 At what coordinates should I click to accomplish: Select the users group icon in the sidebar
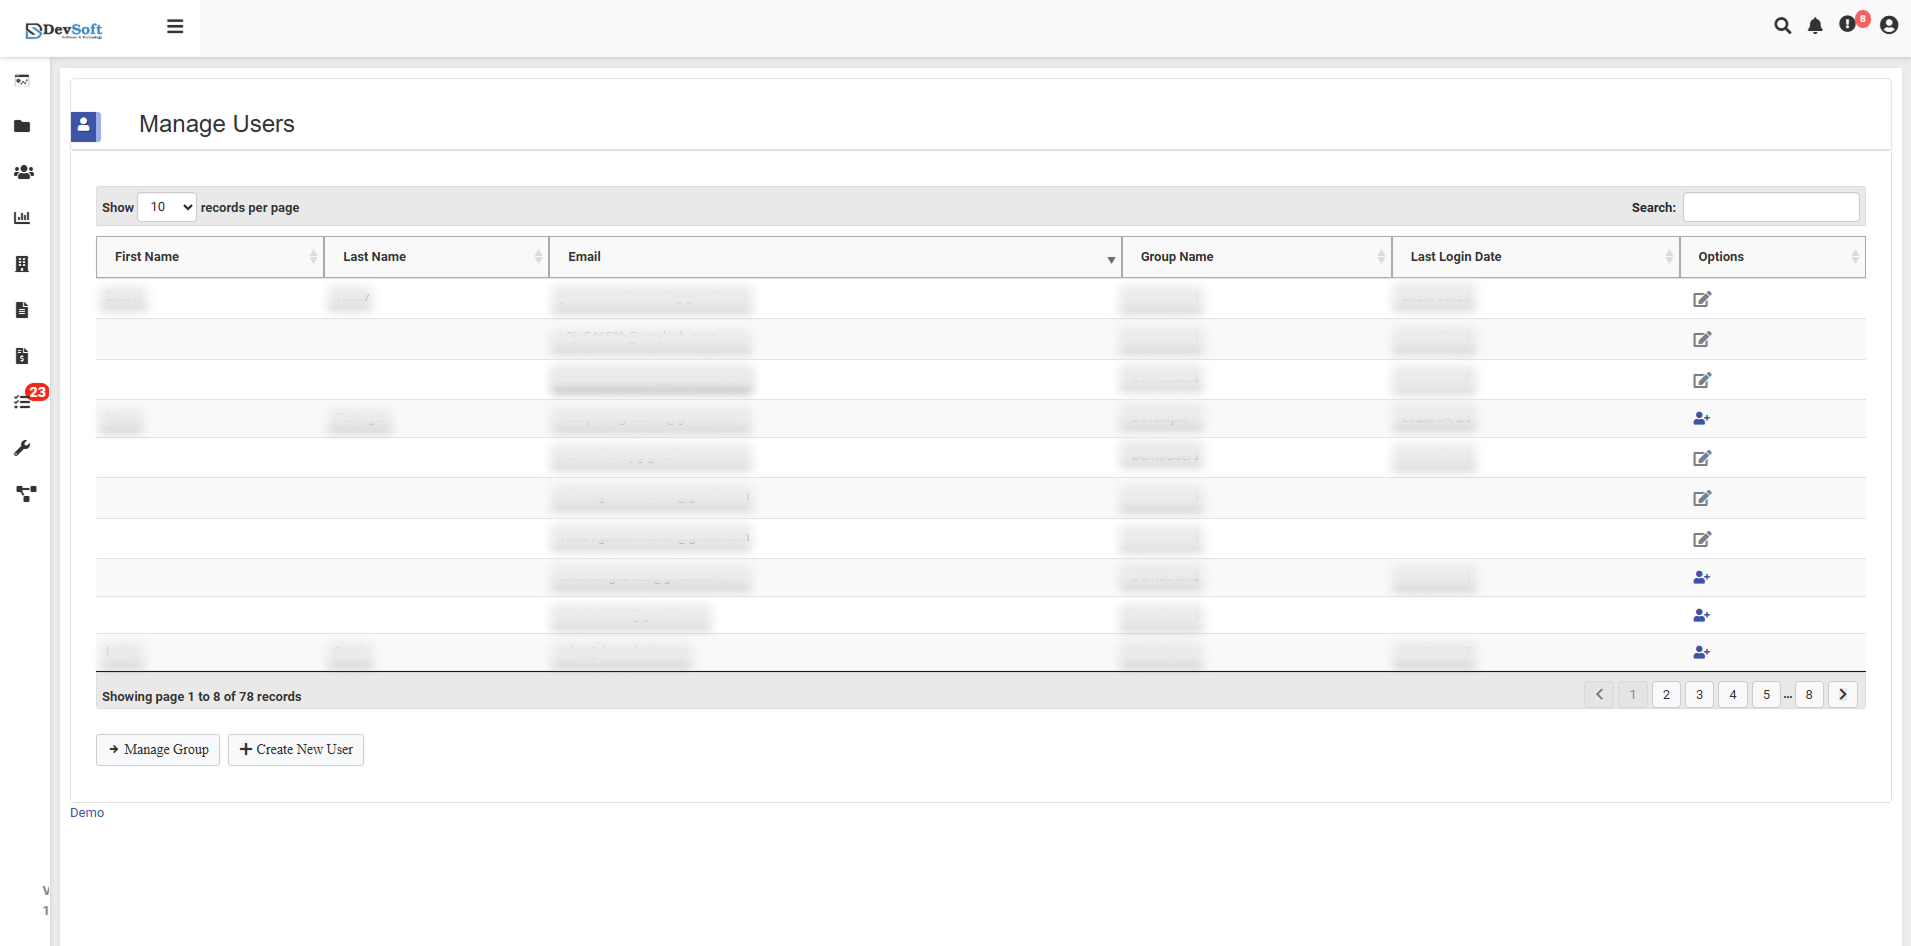(x=22, y=172)
